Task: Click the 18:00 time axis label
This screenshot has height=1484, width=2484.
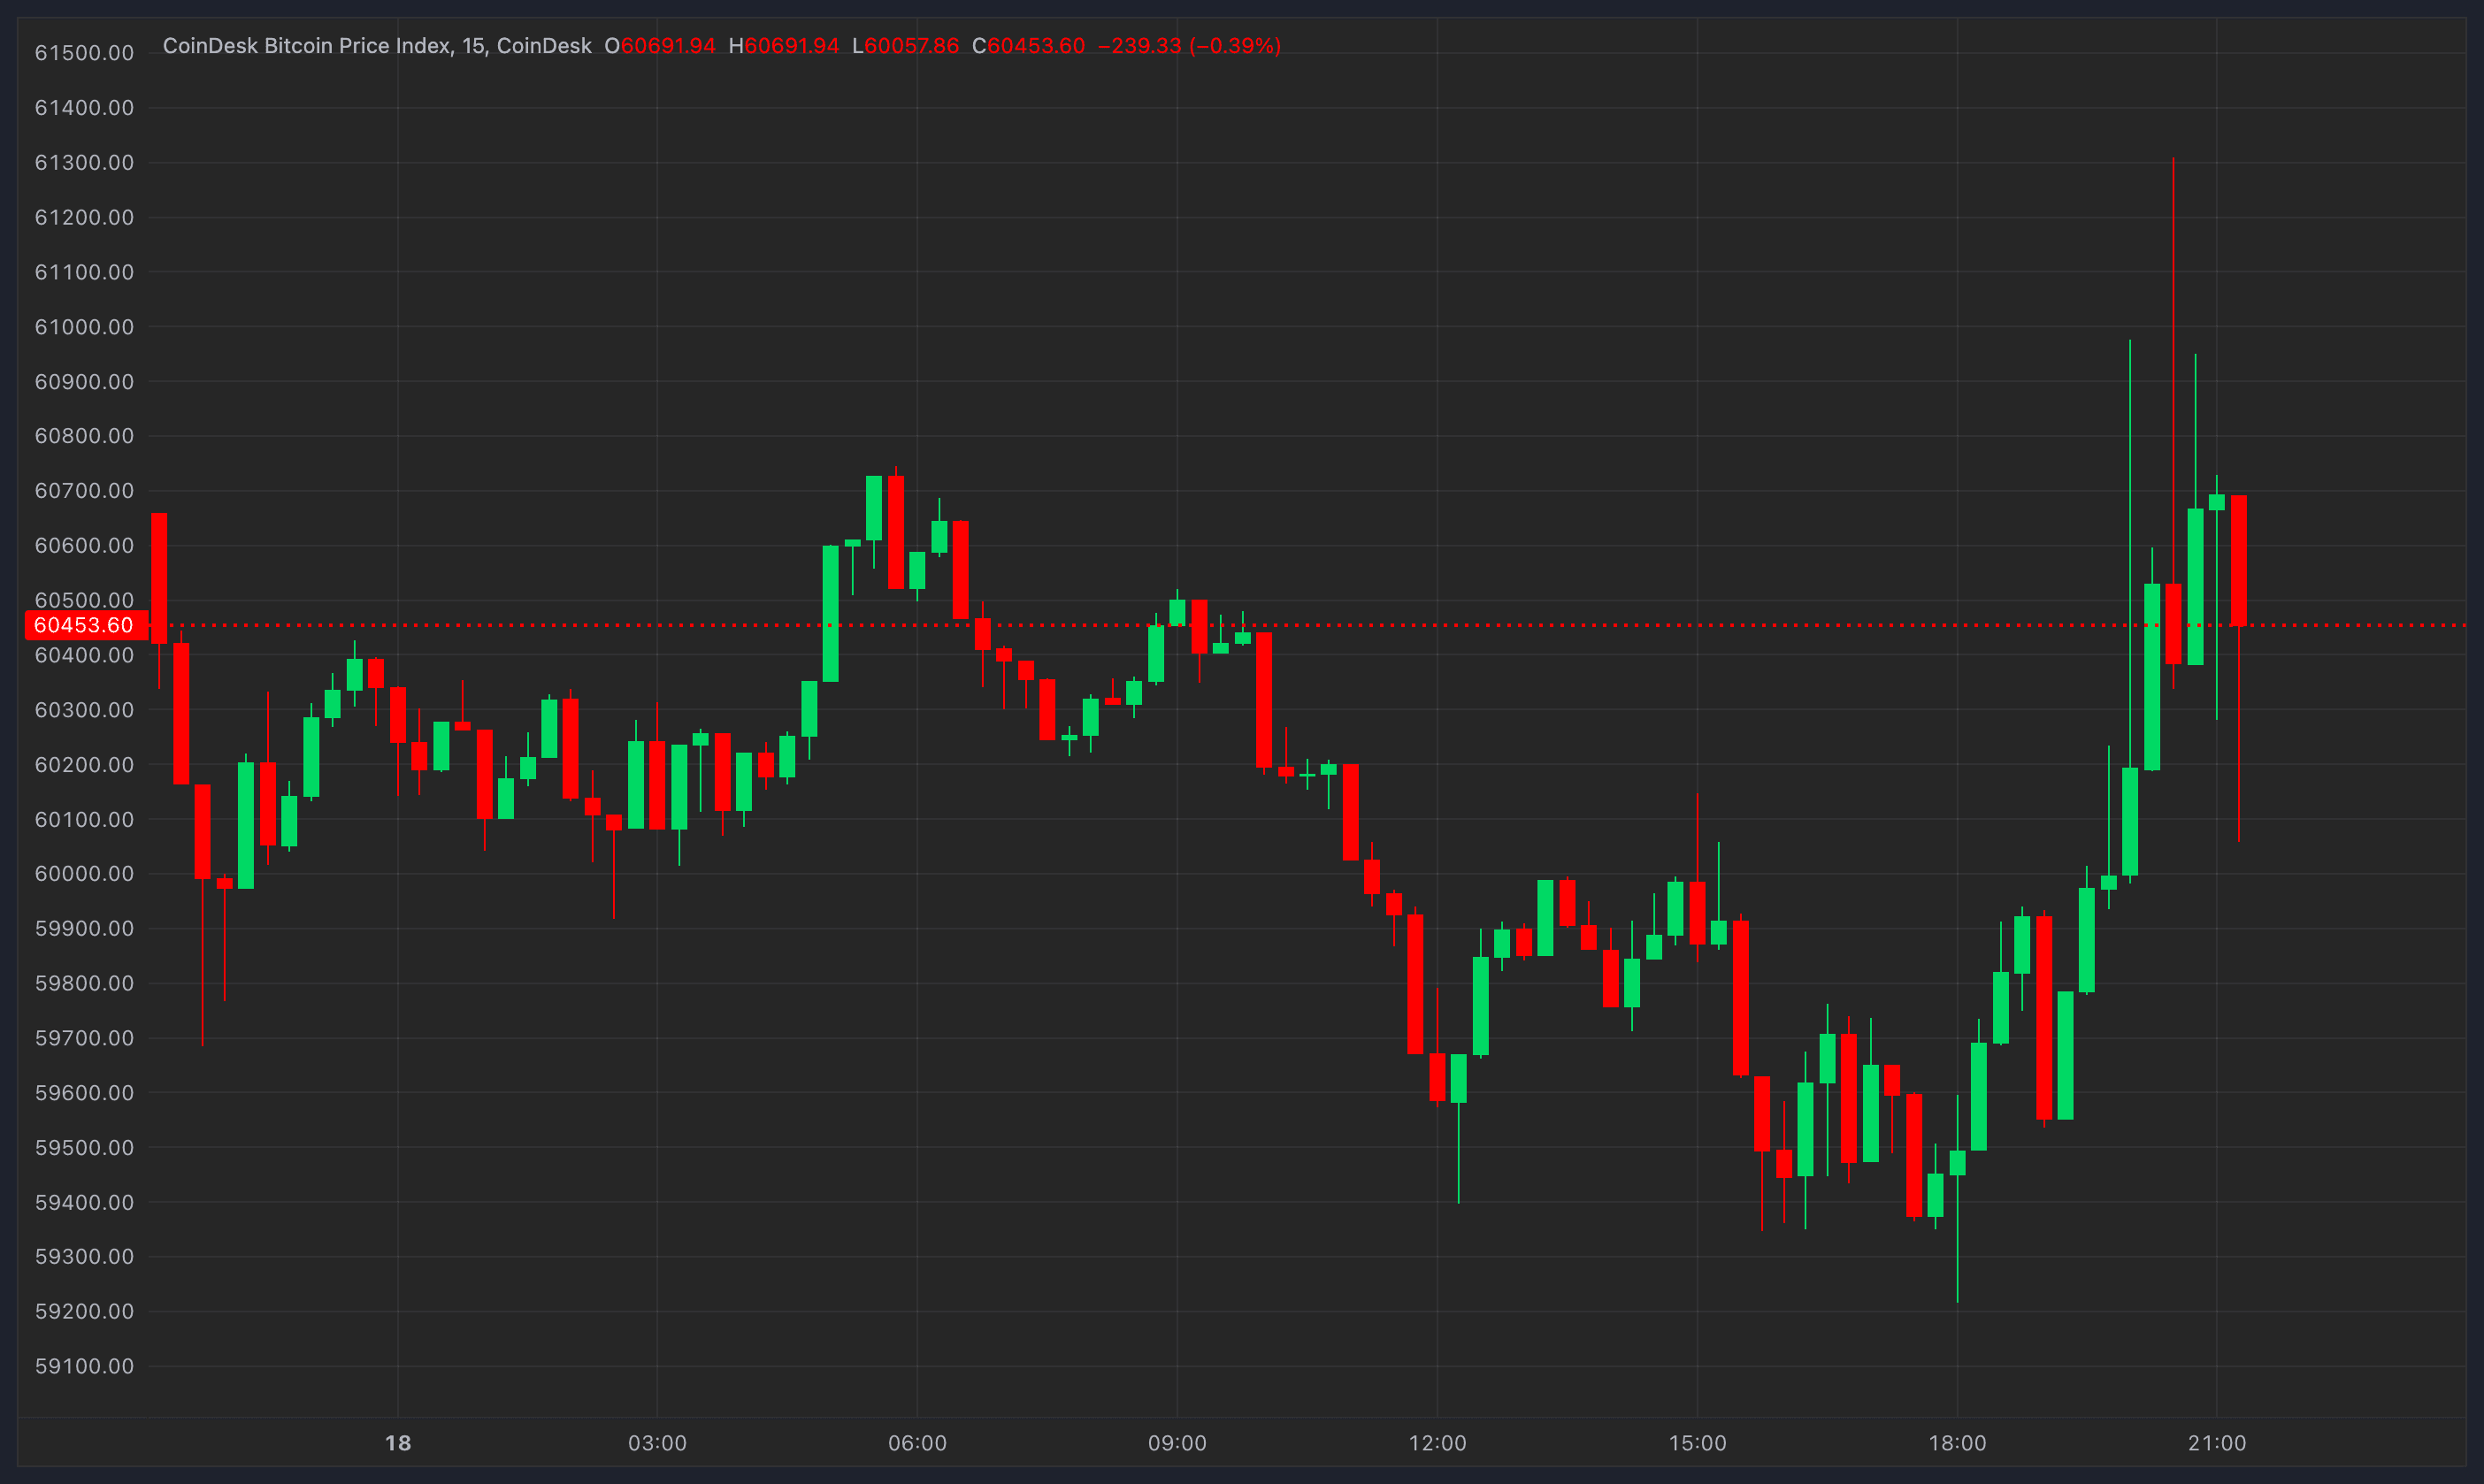Action: [1957, 1443]
